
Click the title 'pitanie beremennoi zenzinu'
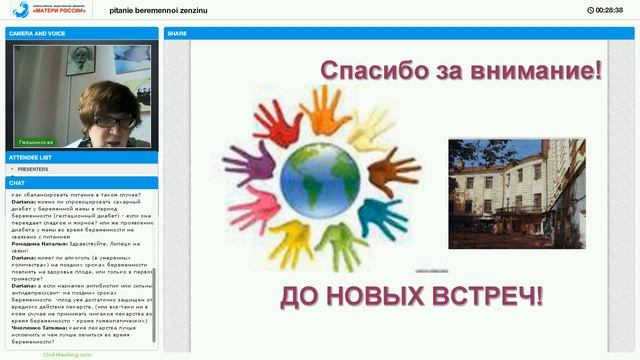tap(158, 11)
